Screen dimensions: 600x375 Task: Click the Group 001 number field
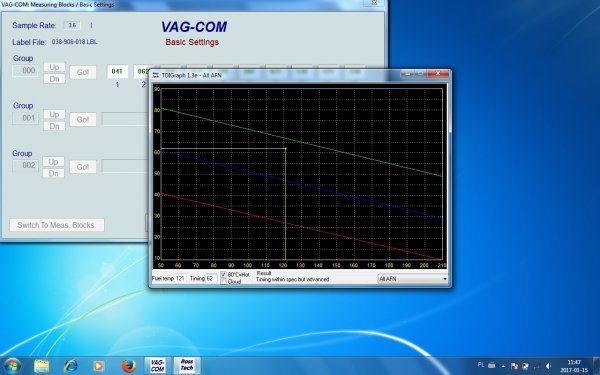25,118
